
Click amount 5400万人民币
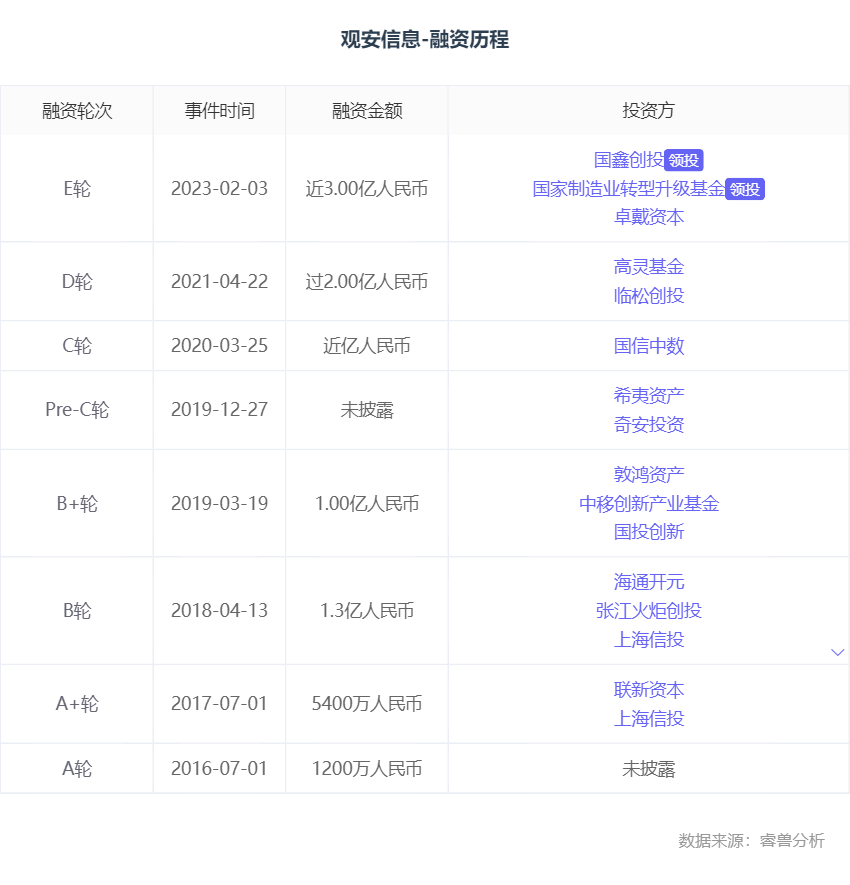click(x=367, y=703)
